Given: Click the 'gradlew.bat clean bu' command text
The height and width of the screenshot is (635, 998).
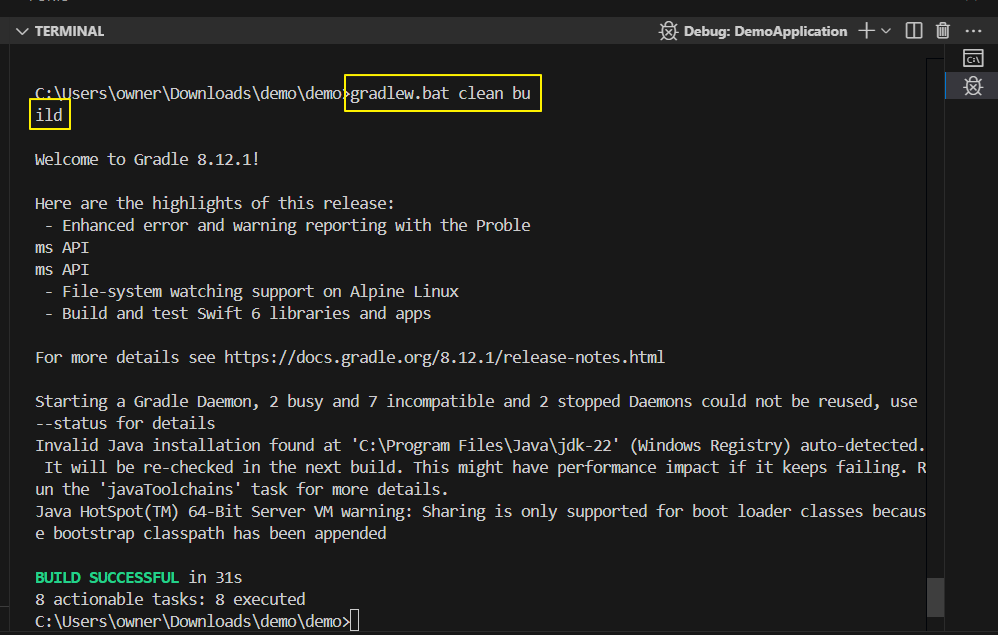Looking at the screenshot, I should tap(440, 94).
